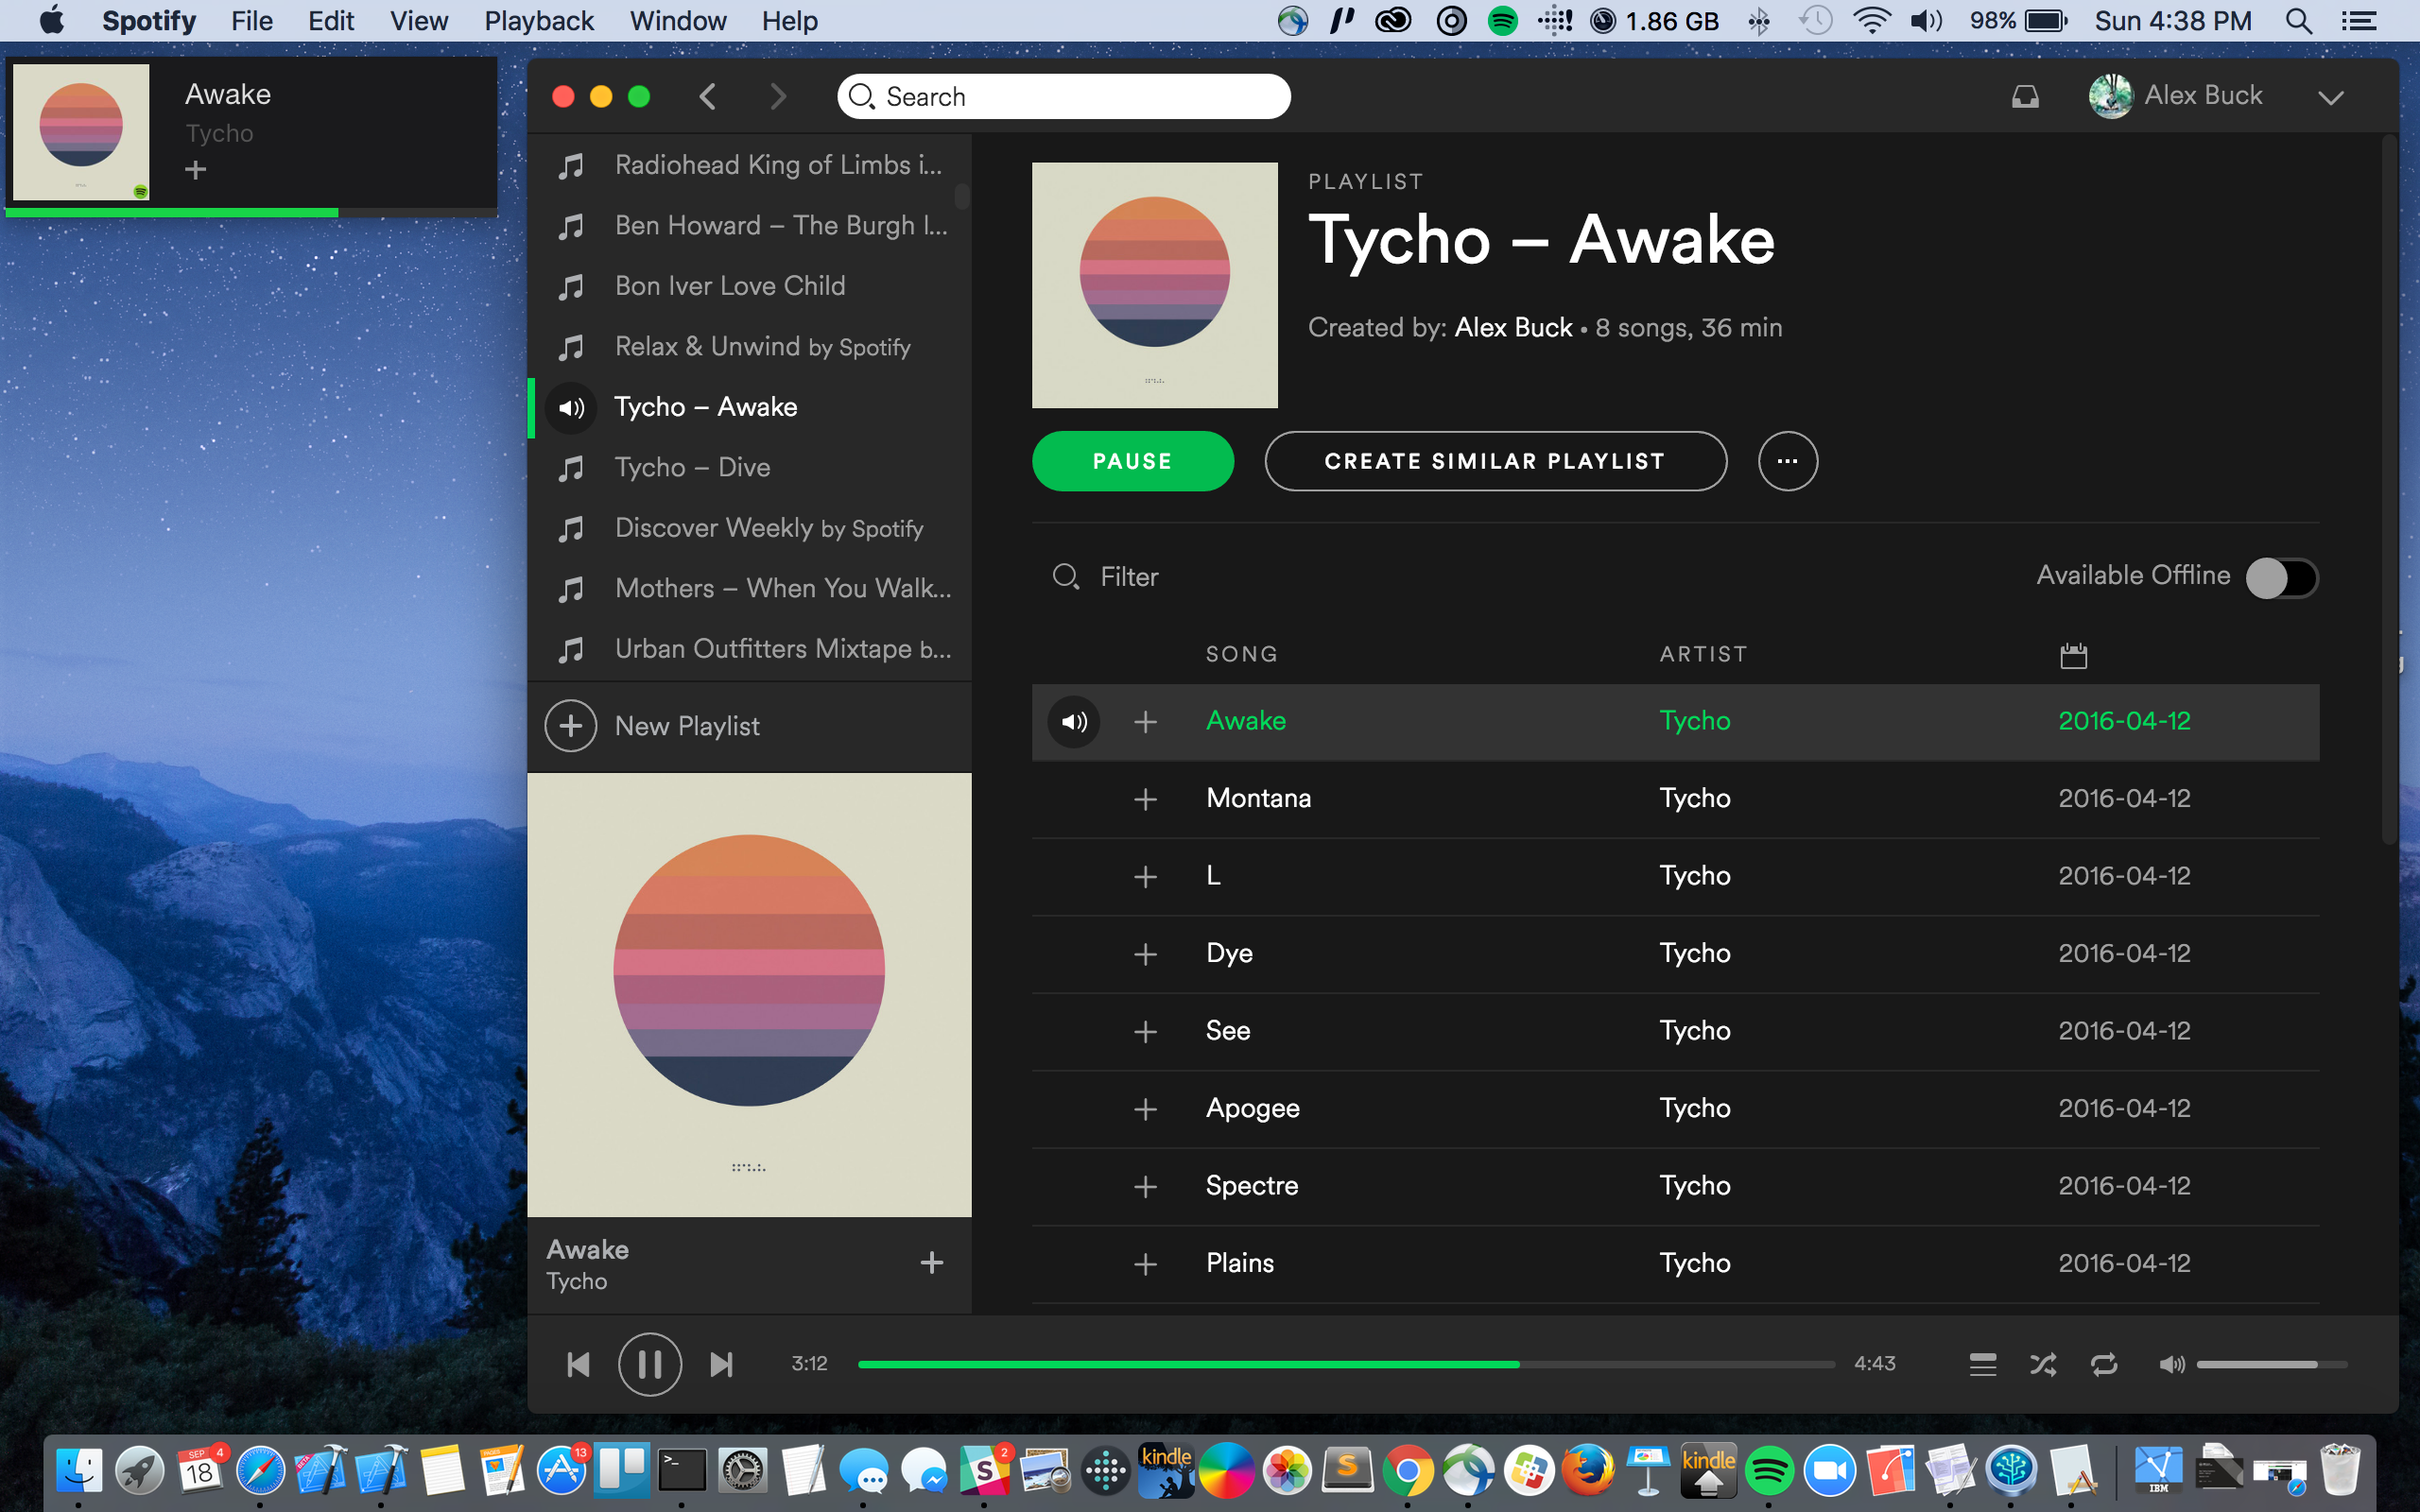Viewport: 2420px width, 1512px height.
Task: Open the Edit menu
Action: 331,20
